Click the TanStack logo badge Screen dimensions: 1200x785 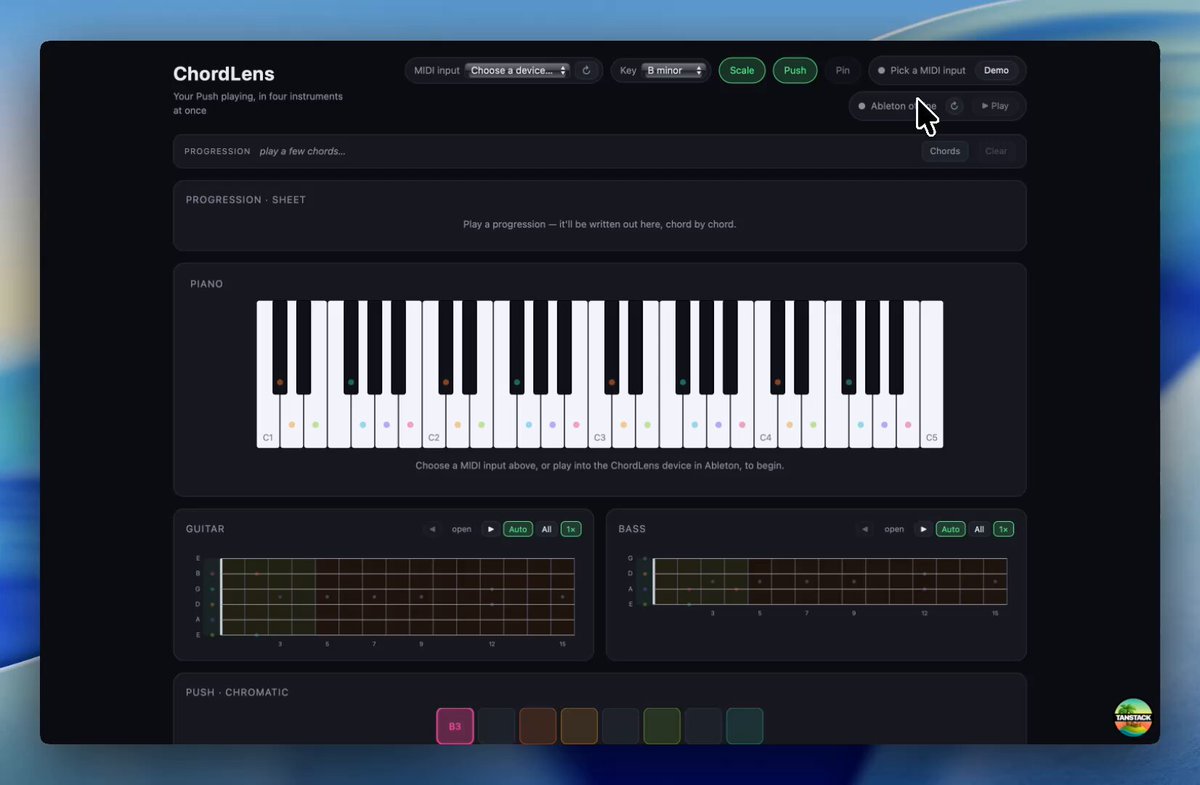click(1133, 717)
